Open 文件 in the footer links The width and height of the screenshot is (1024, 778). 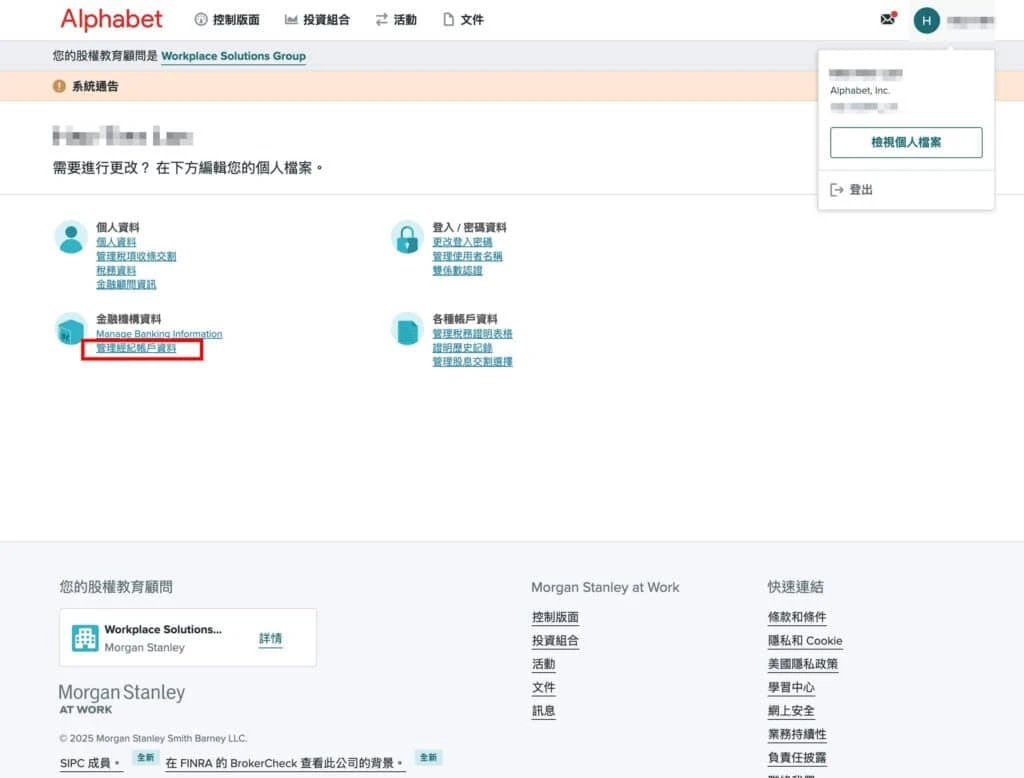tap(543, 688)
